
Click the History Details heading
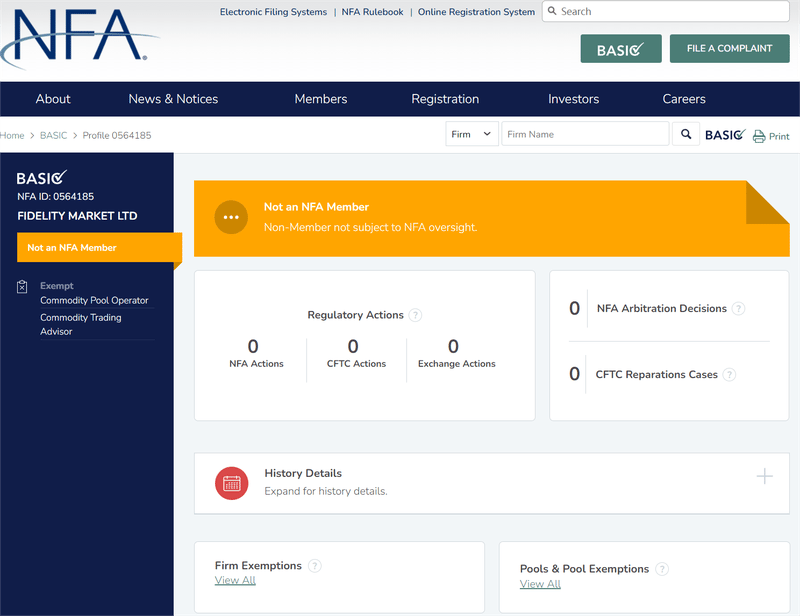[x=303, y=473]
